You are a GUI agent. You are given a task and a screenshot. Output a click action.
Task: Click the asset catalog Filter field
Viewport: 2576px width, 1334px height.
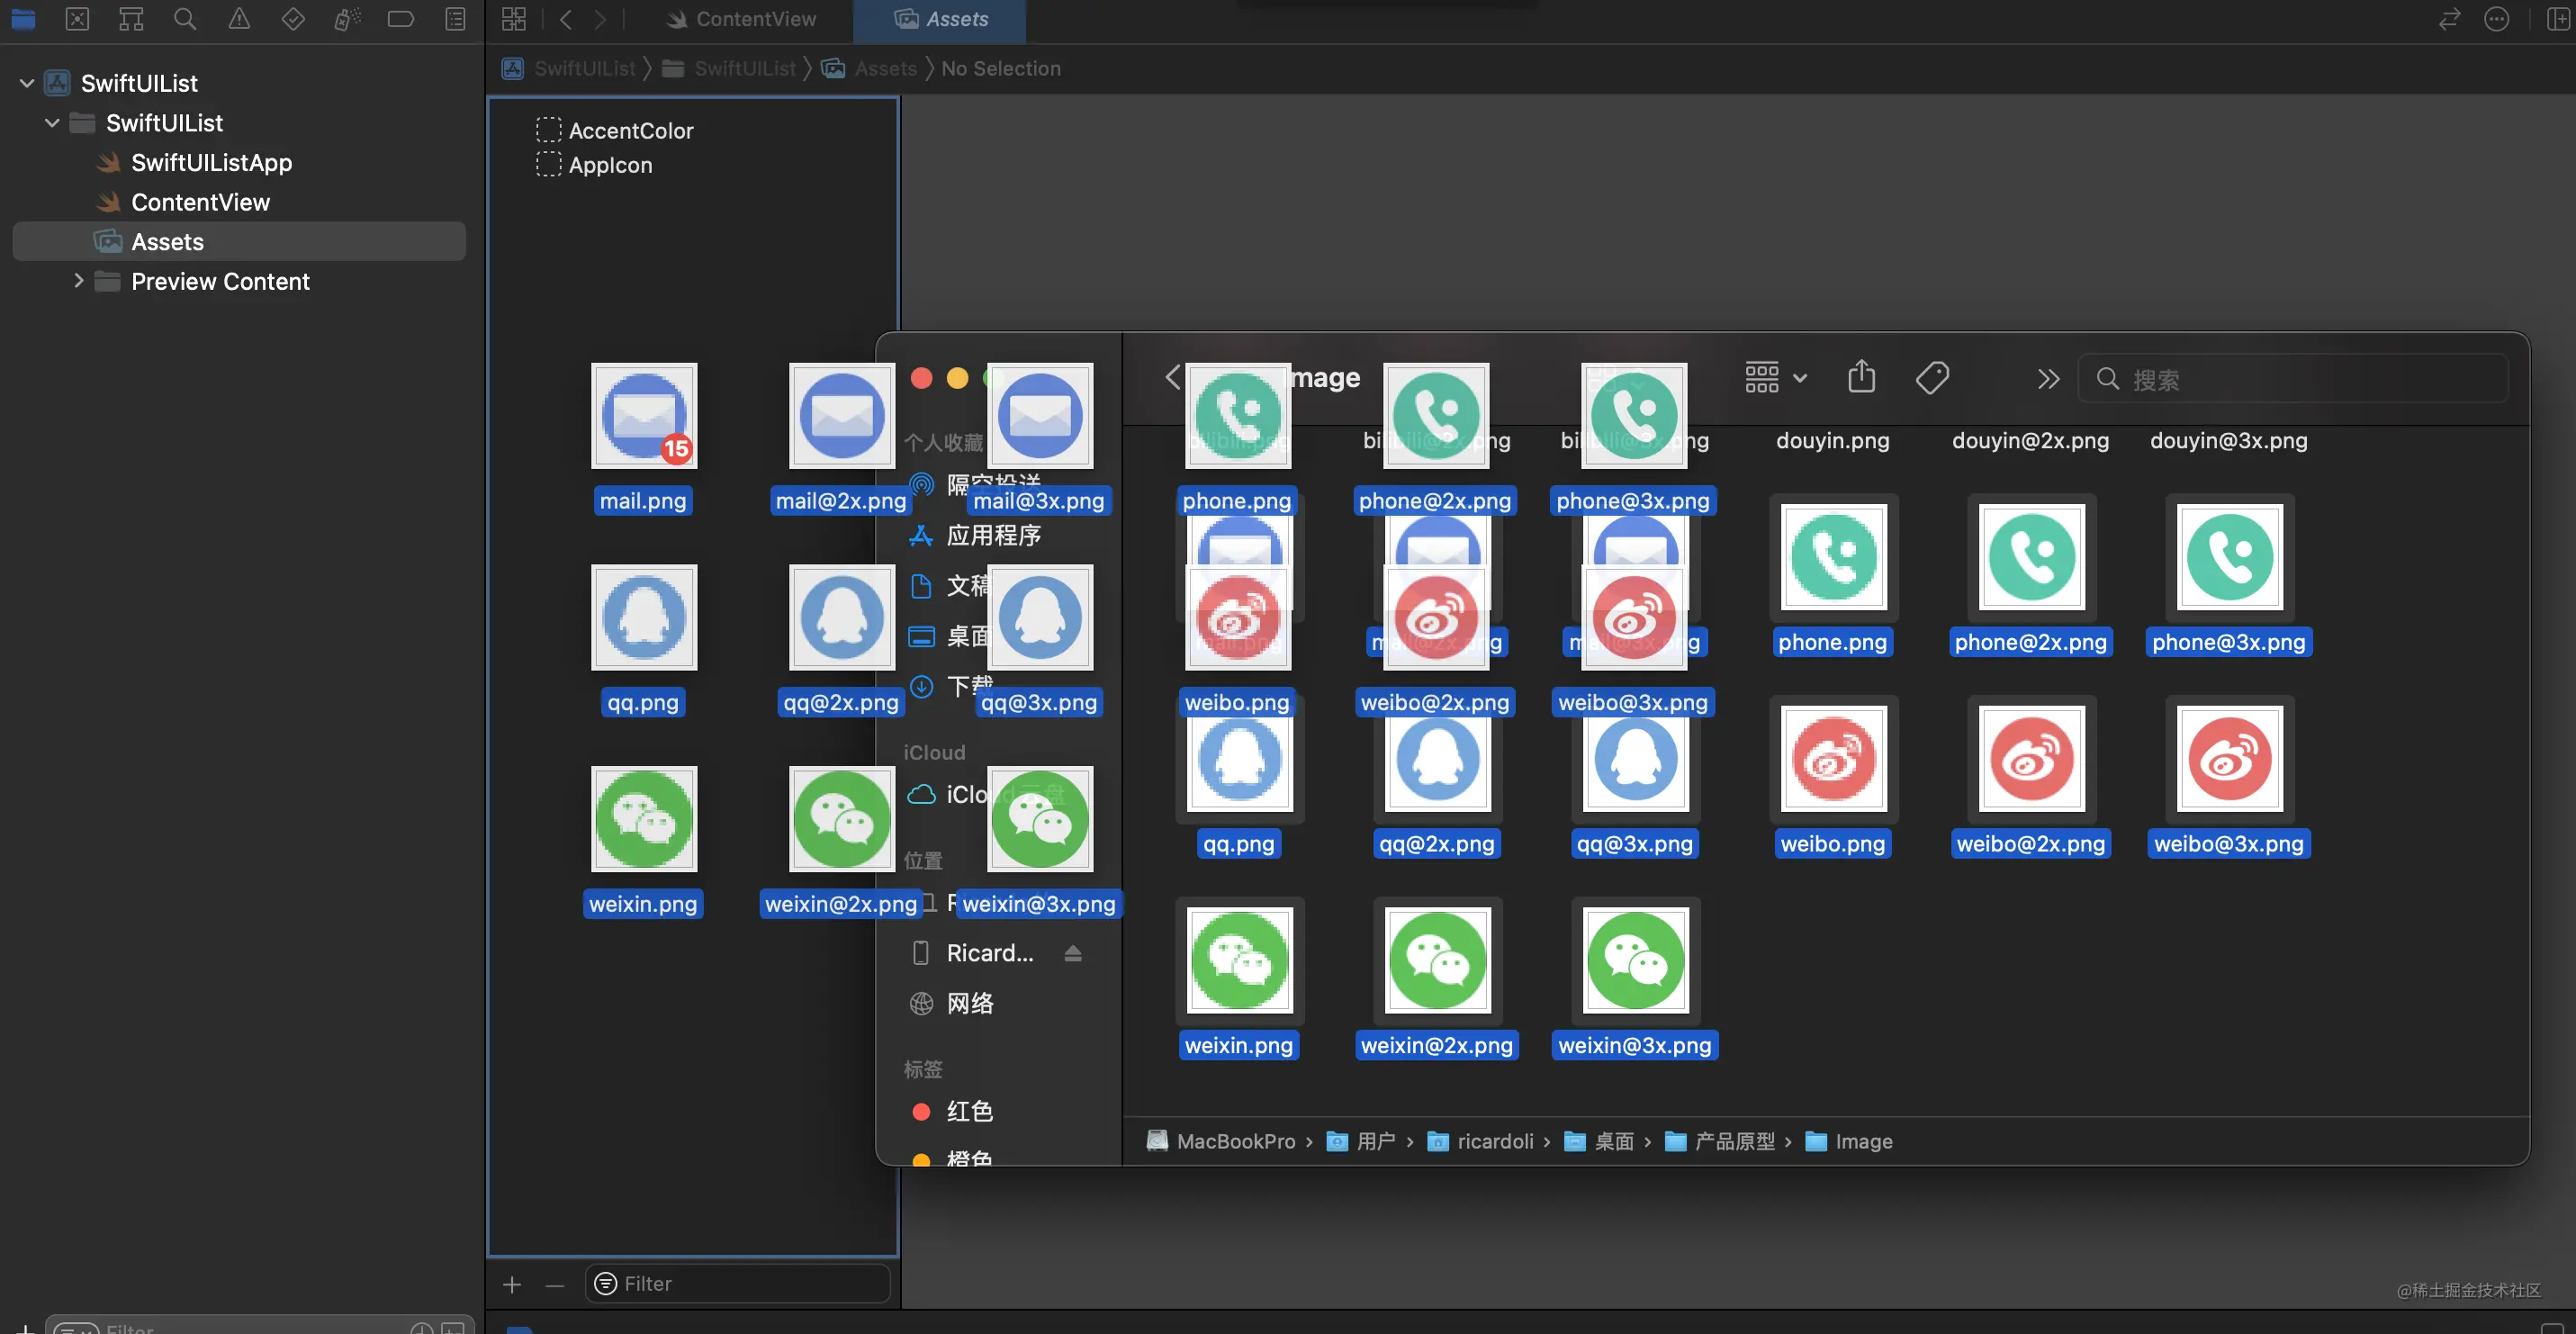tap(737, 1284)
